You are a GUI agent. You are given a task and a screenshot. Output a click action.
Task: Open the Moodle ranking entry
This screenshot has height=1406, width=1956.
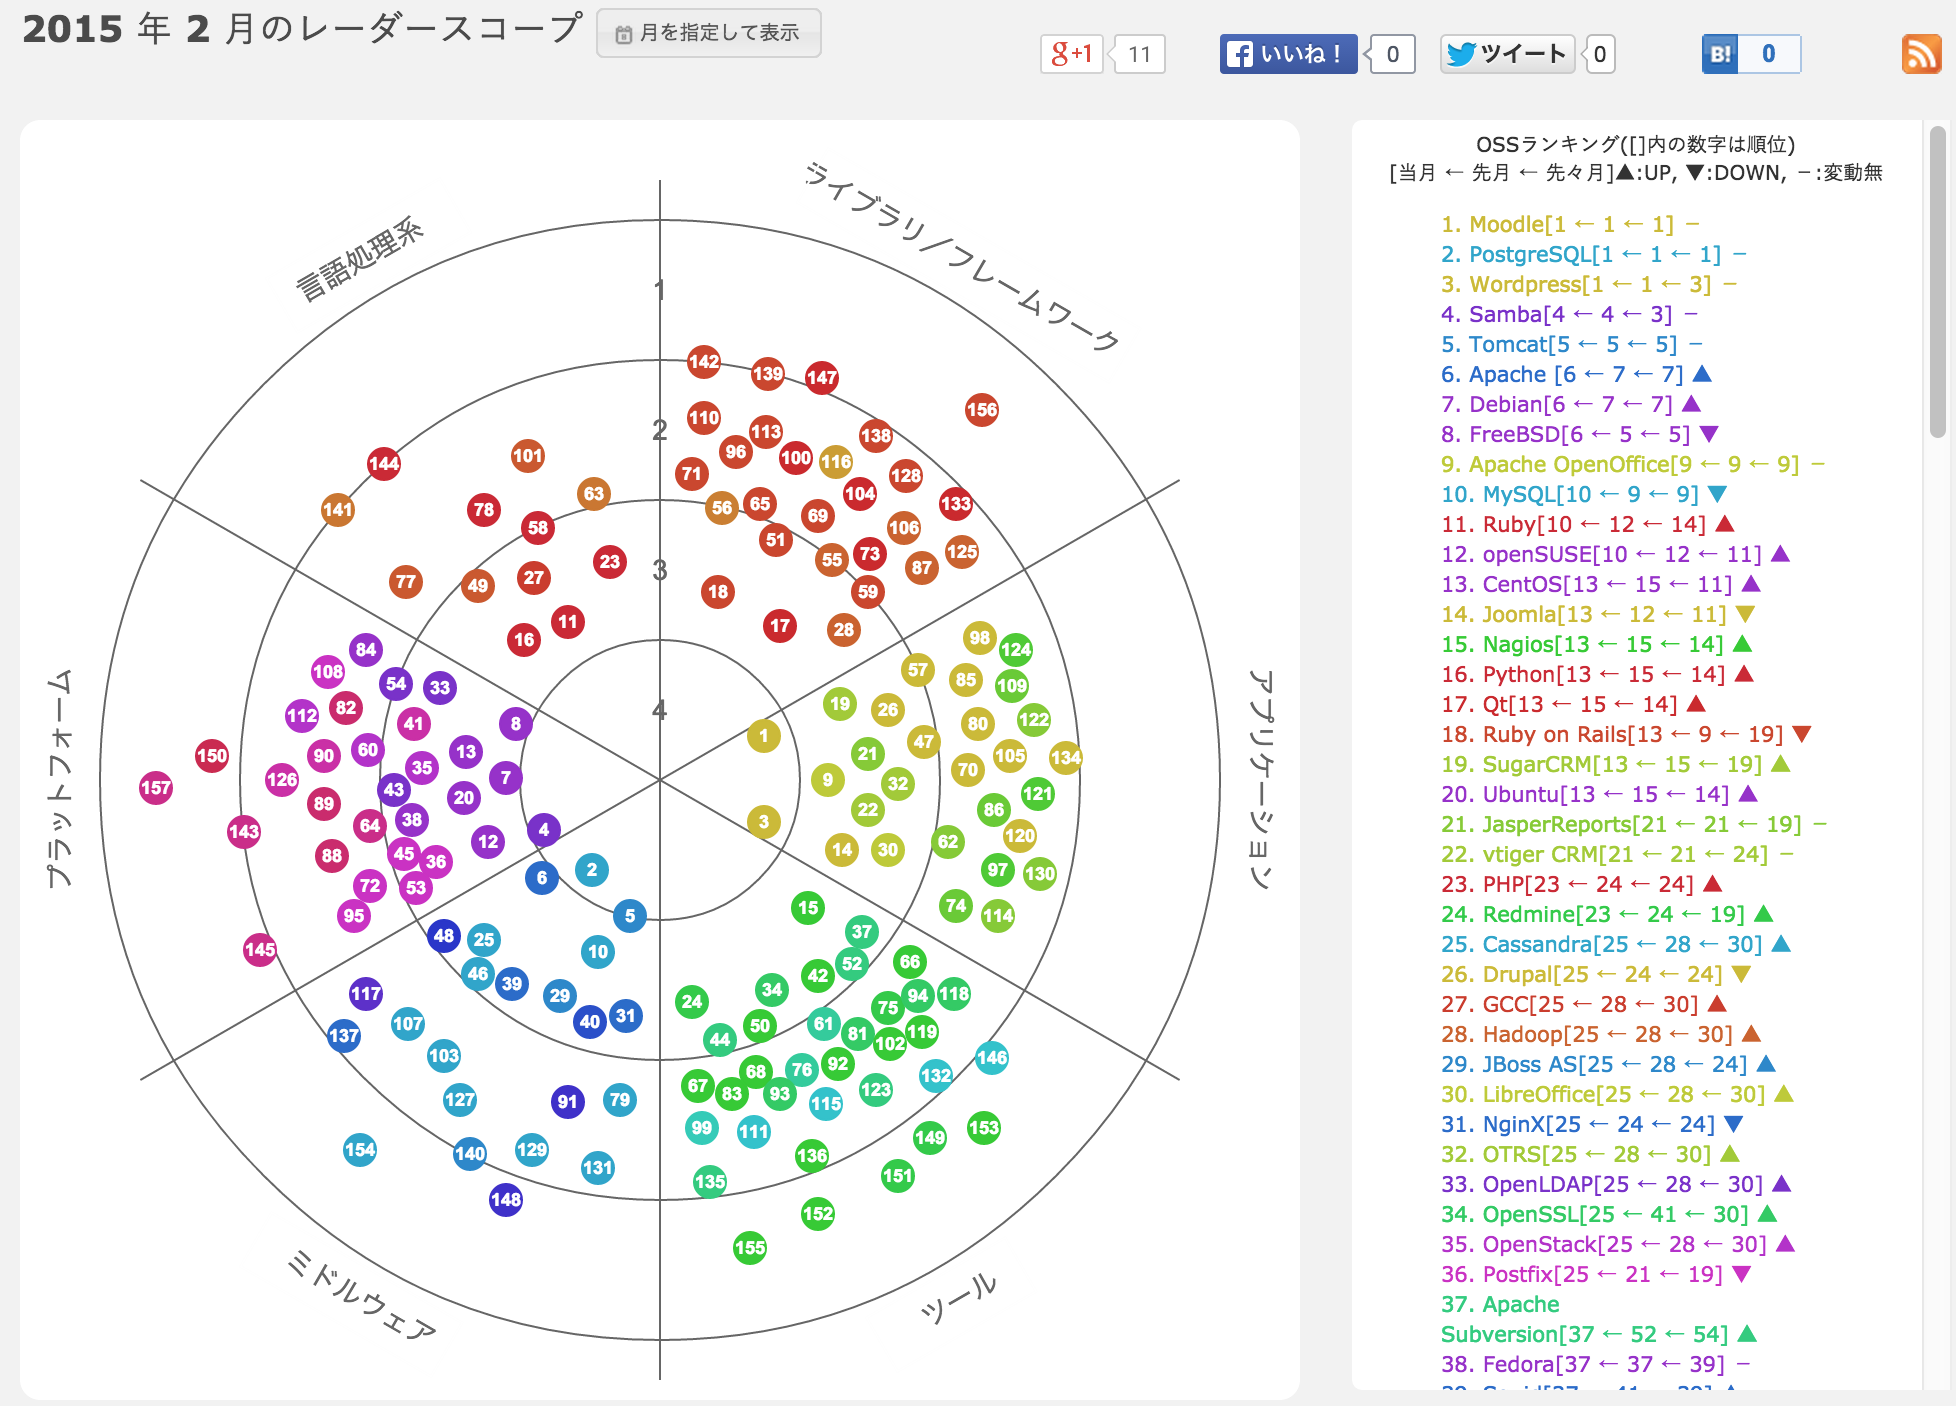click(x=1506, y=224)
